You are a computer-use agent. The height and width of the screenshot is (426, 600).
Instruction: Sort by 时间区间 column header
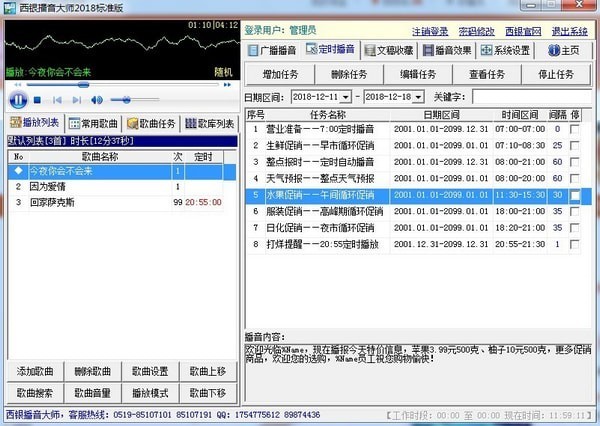pyautogui.click(x=520, y=115)
